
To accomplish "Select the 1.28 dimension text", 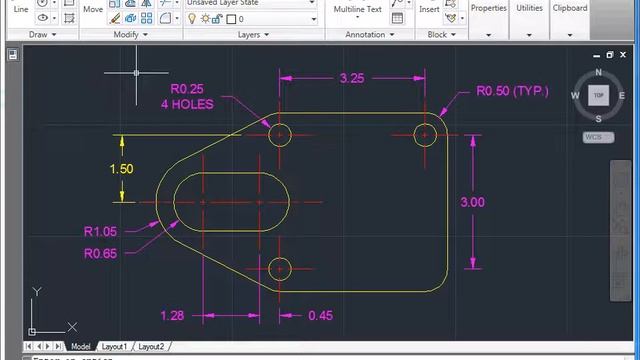I will (172, 316).
